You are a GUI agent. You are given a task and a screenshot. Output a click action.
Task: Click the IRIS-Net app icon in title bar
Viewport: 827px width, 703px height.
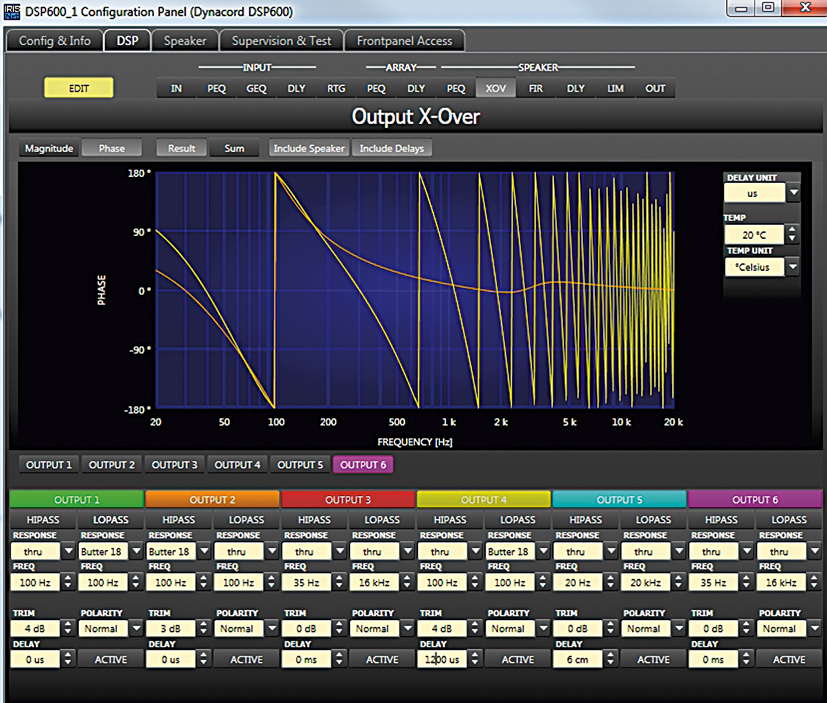point(12,11)
